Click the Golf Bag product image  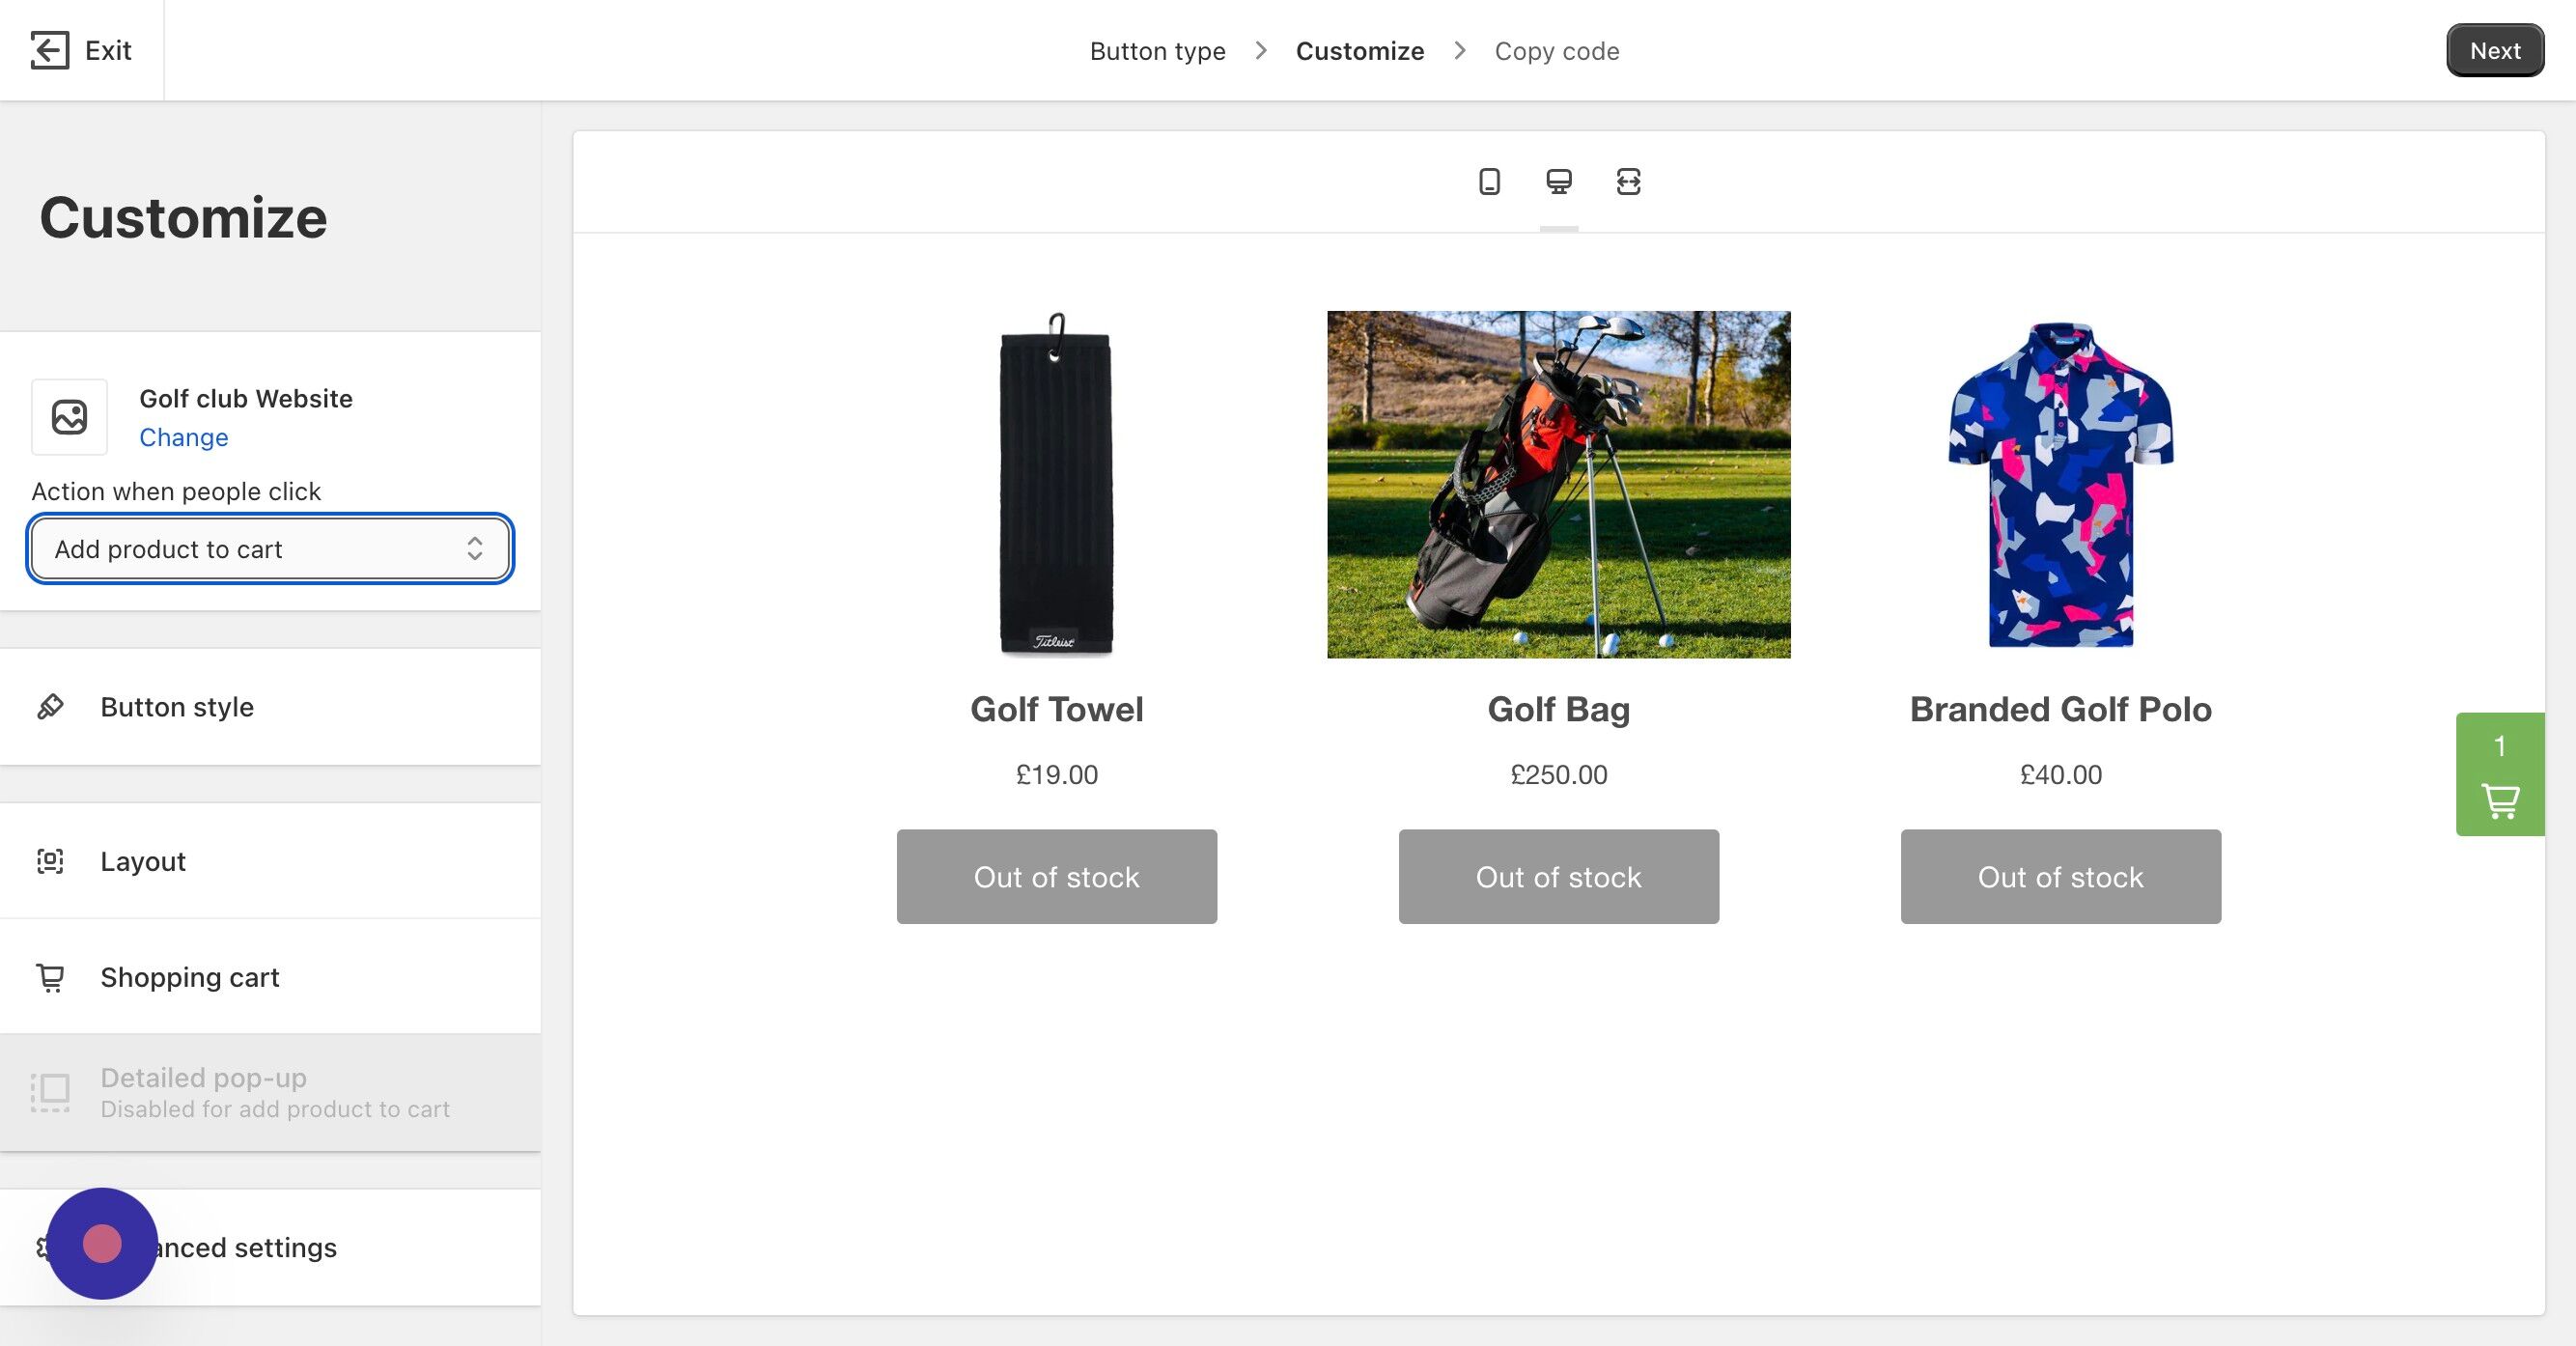(1558, 484)
